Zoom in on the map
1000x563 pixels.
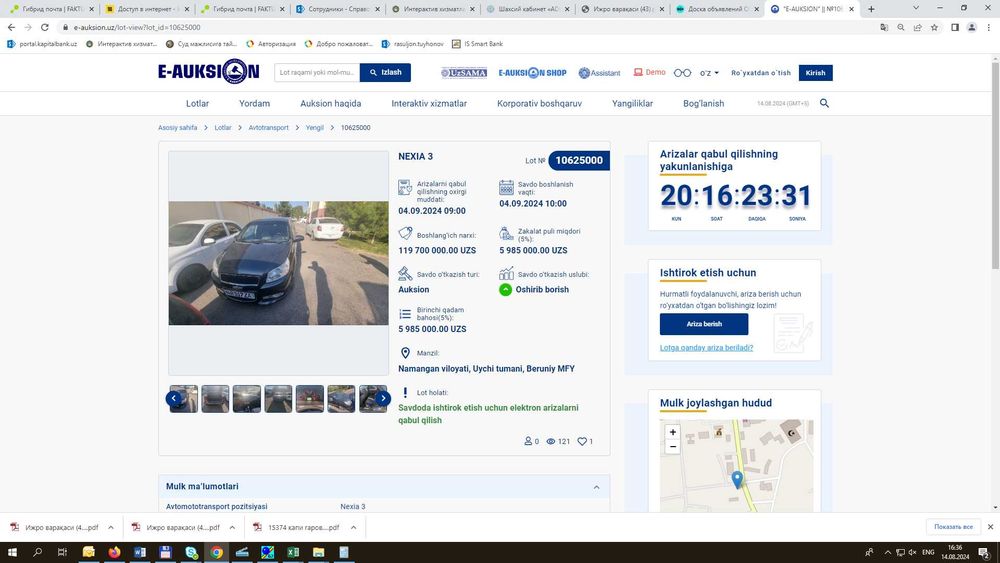(x=672, y=432)
